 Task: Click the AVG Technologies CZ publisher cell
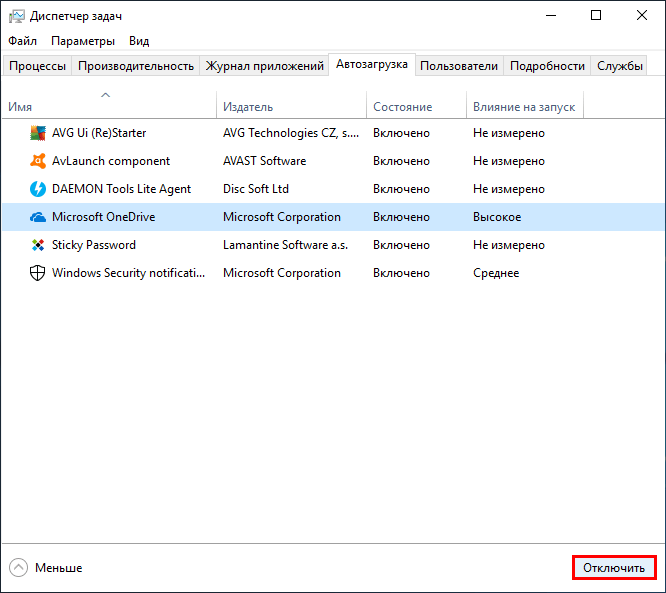(x=291, y=133)
